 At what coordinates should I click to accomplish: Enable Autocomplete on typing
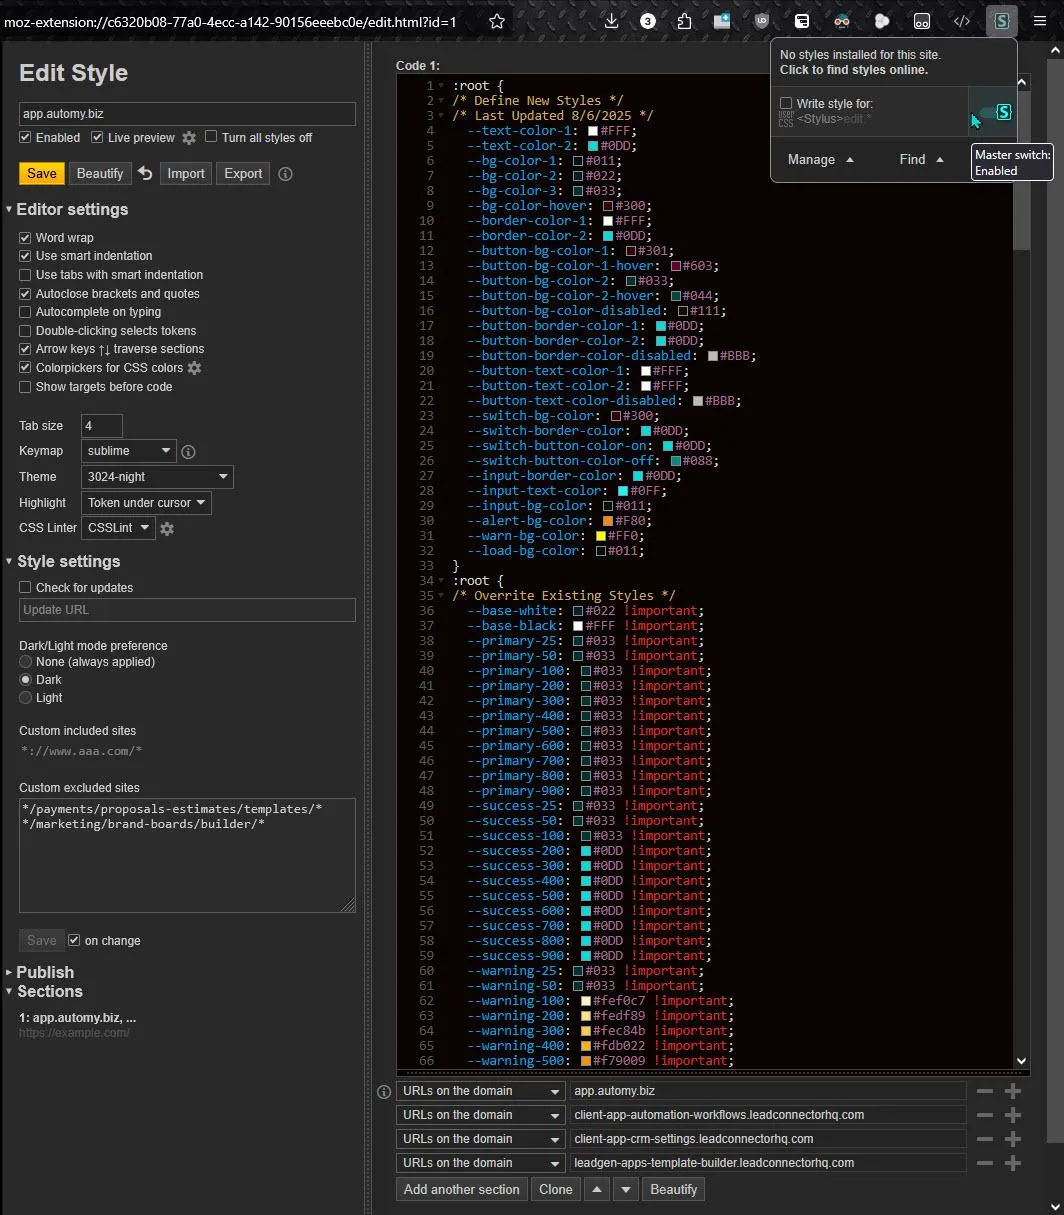(x=26, y=312)
